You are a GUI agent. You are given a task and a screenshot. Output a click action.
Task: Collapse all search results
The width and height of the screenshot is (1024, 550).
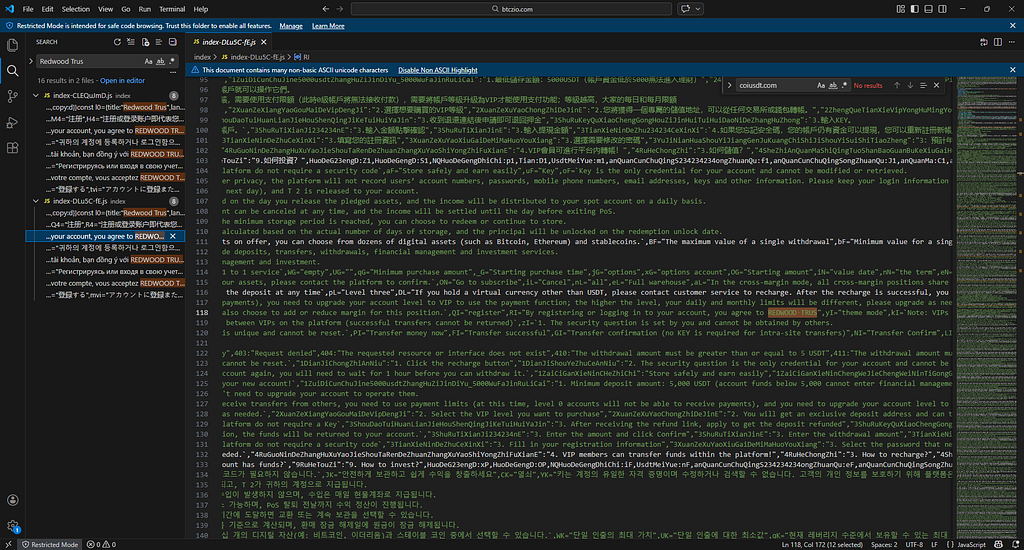[x=172, y=42]
